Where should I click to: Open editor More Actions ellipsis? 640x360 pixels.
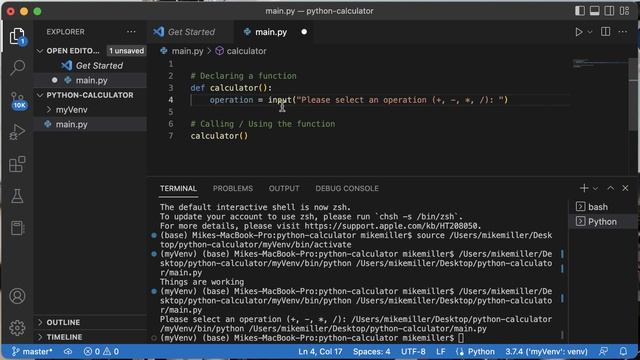pyautogui.click(x=623, y=32)
